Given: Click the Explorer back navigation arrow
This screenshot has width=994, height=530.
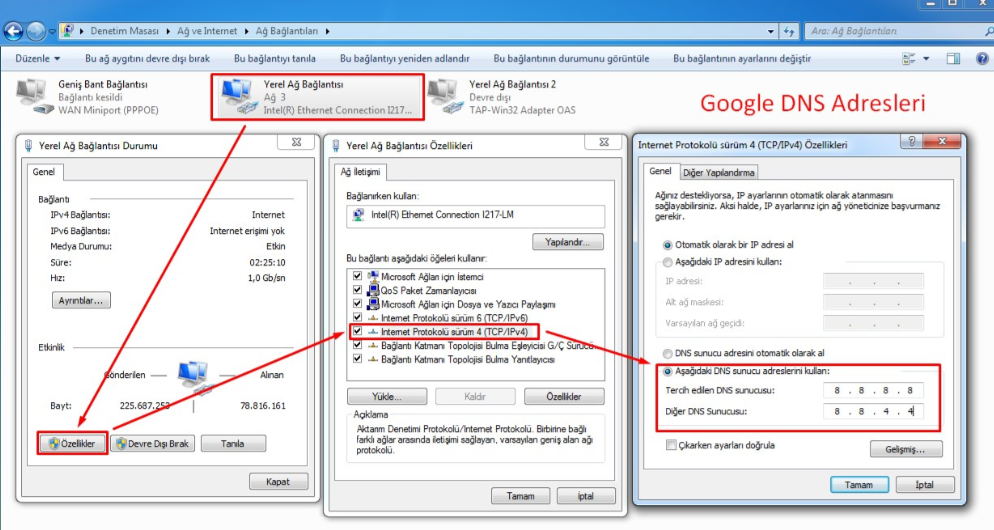Looking at the screenshot, I should 15,31.
